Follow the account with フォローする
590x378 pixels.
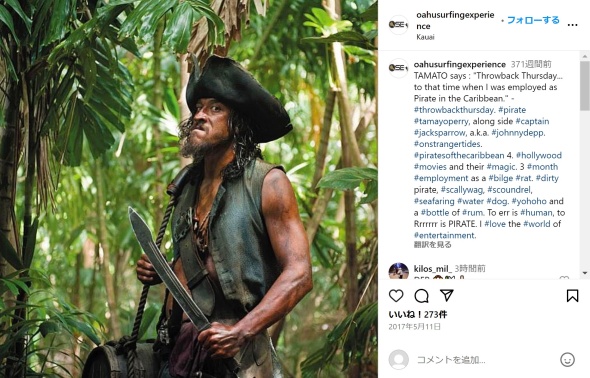pos(533,20)
